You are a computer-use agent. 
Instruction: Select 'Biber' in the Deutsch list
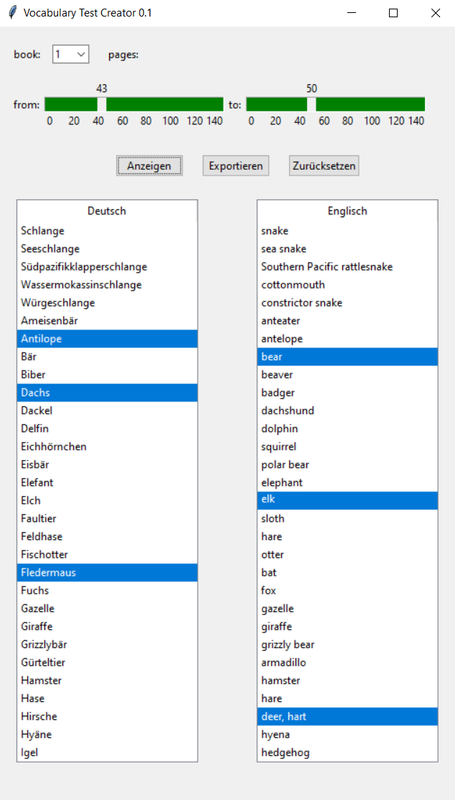click(107, 374)
